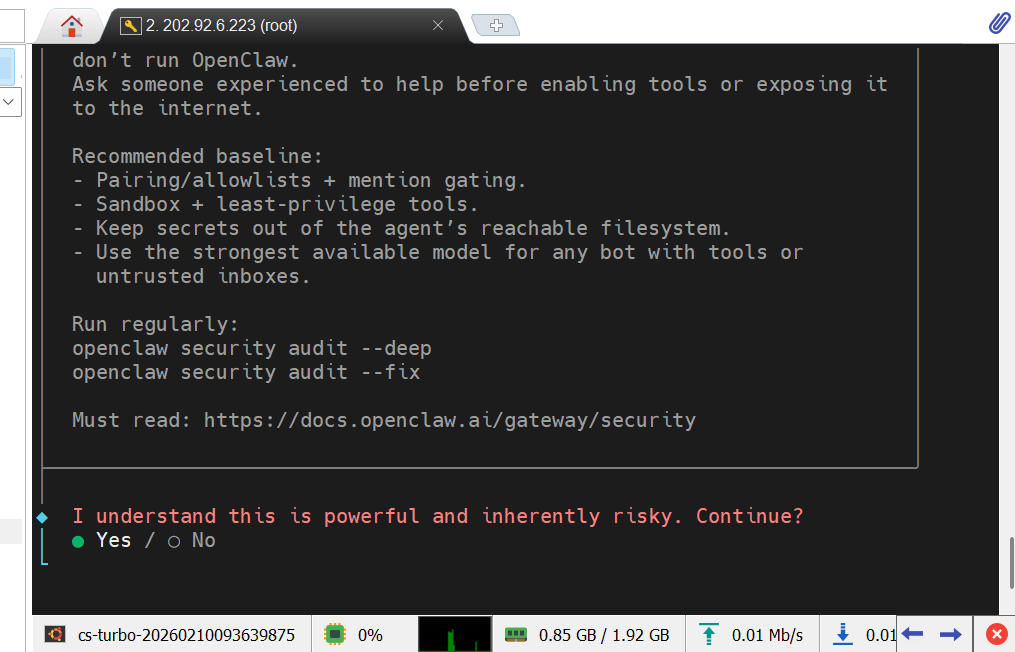This screenshot has width=1015, height=652.
Task: Close the 202.92.6.223 (root) tab
Action: [x=438, y=25]
